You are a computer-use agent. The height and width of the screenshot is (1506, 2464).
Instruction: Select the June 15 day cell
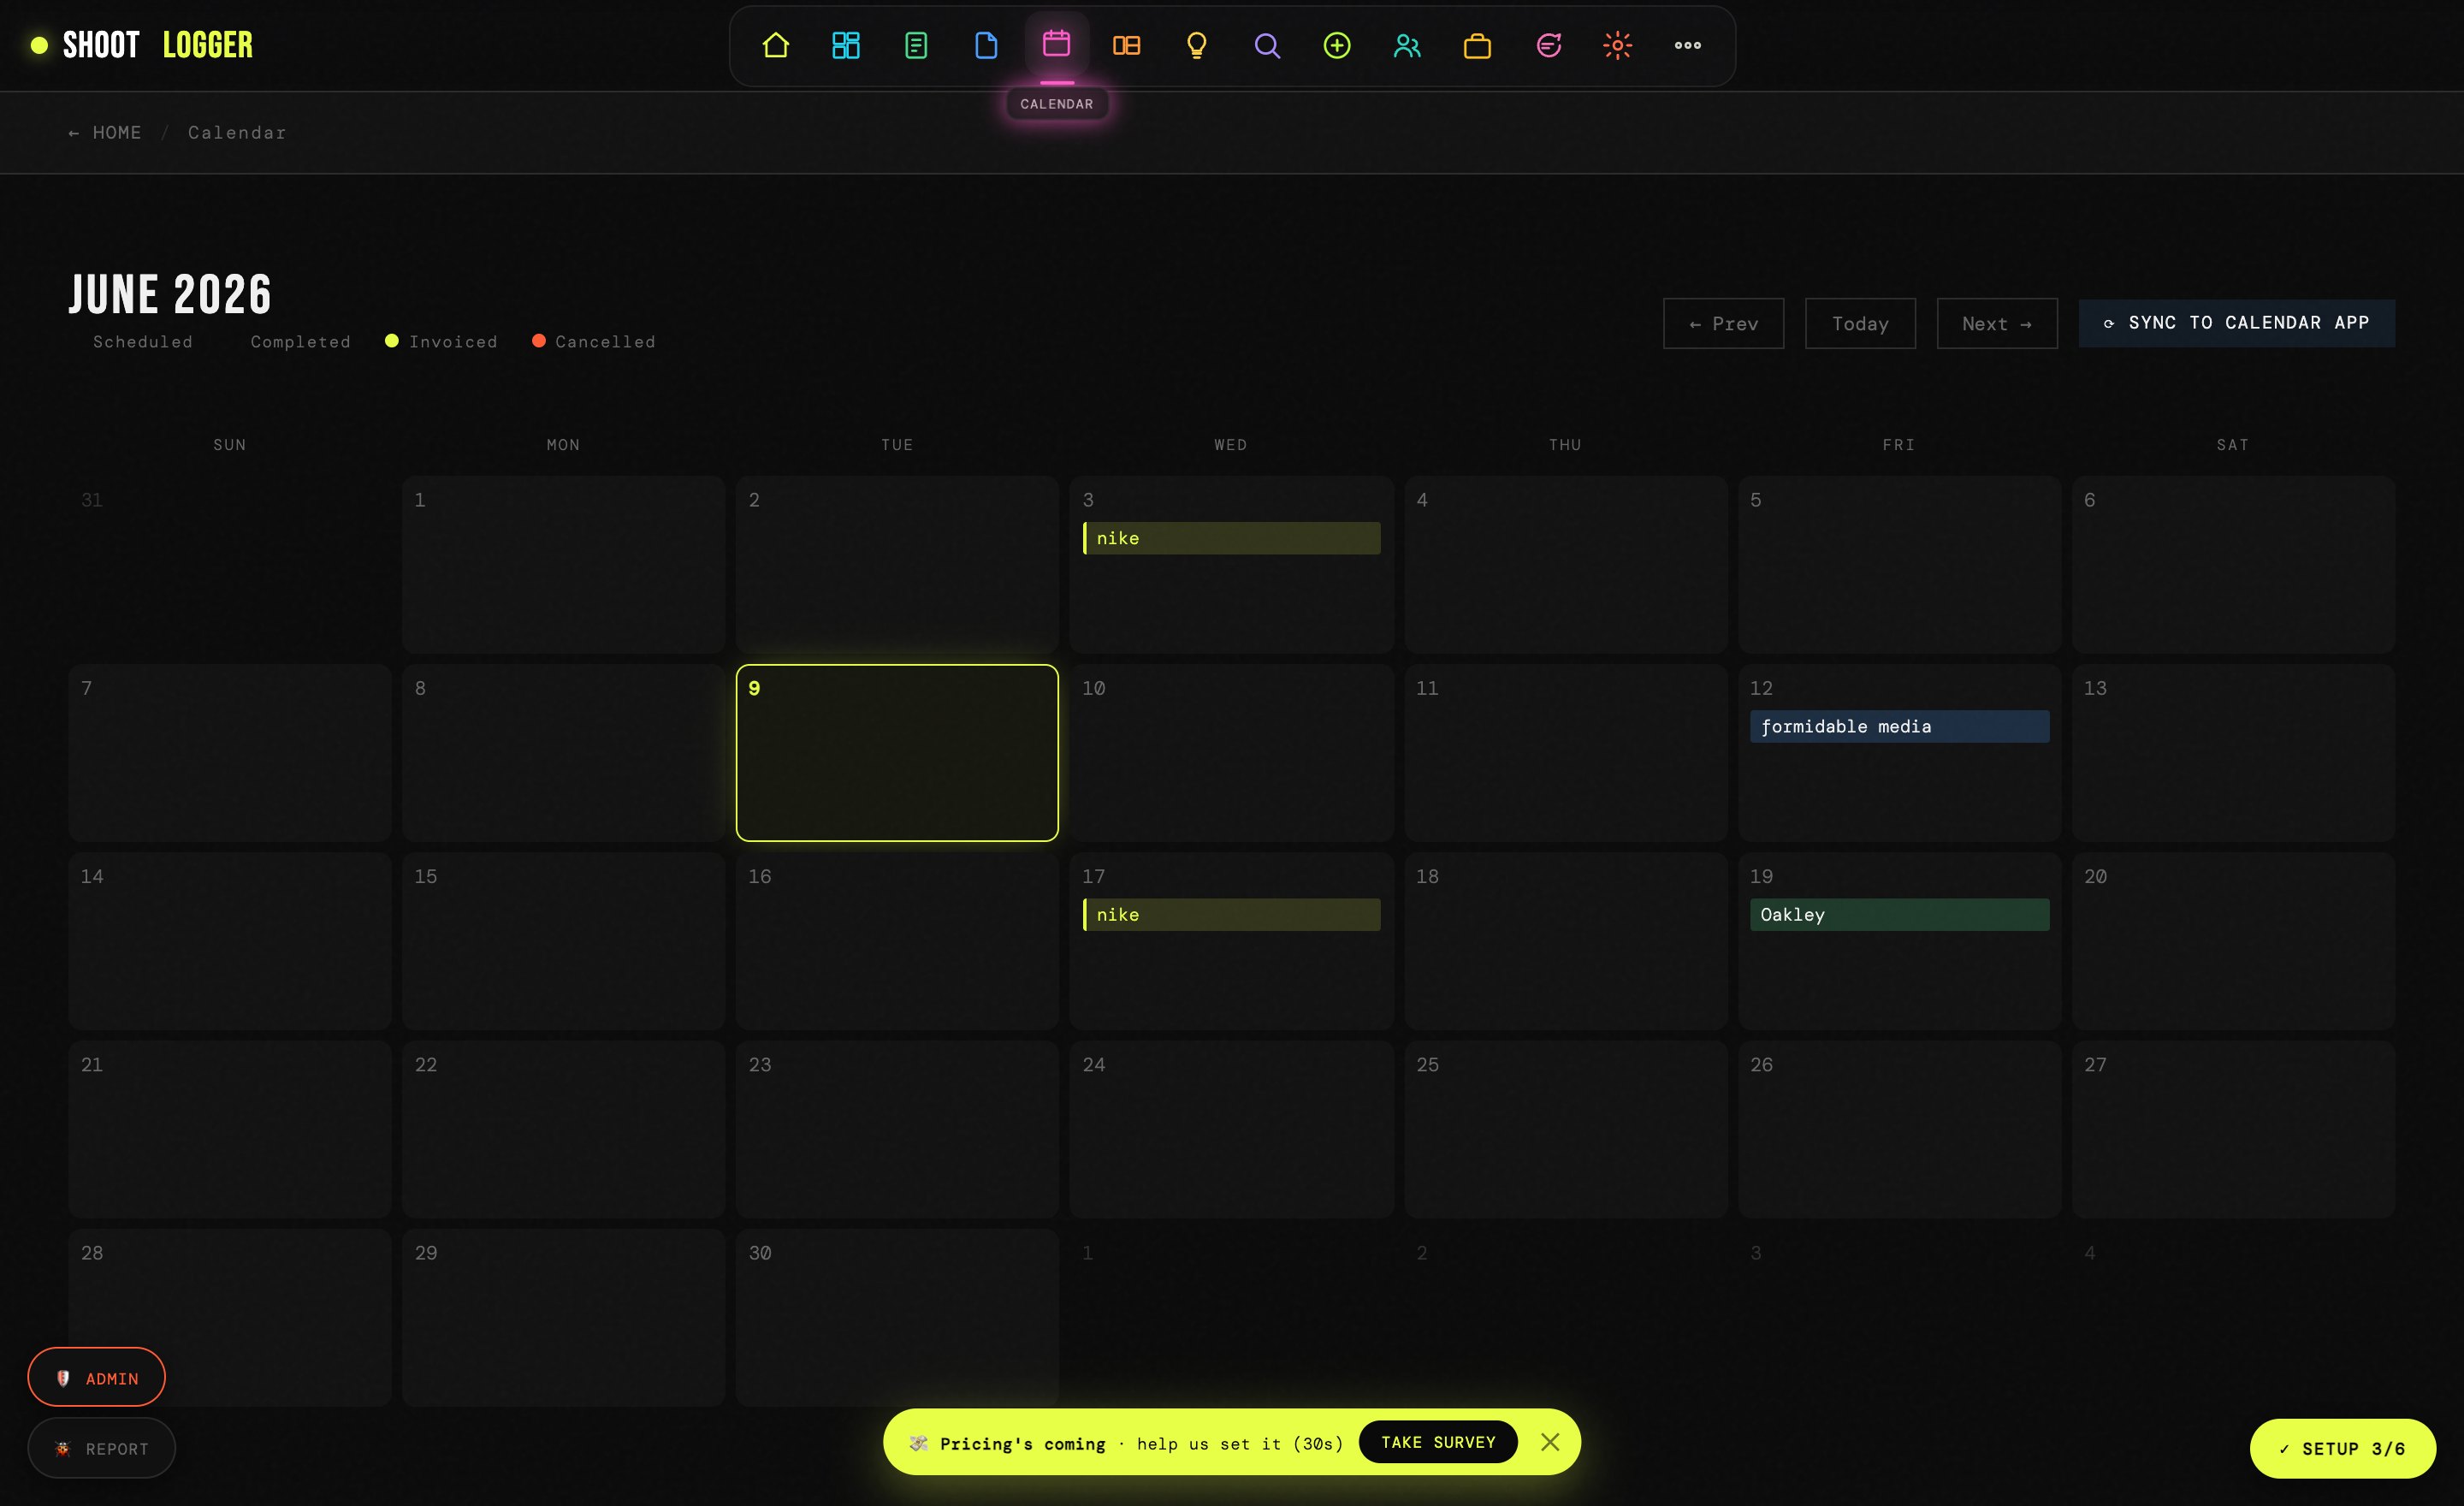(x=563, y=941)
